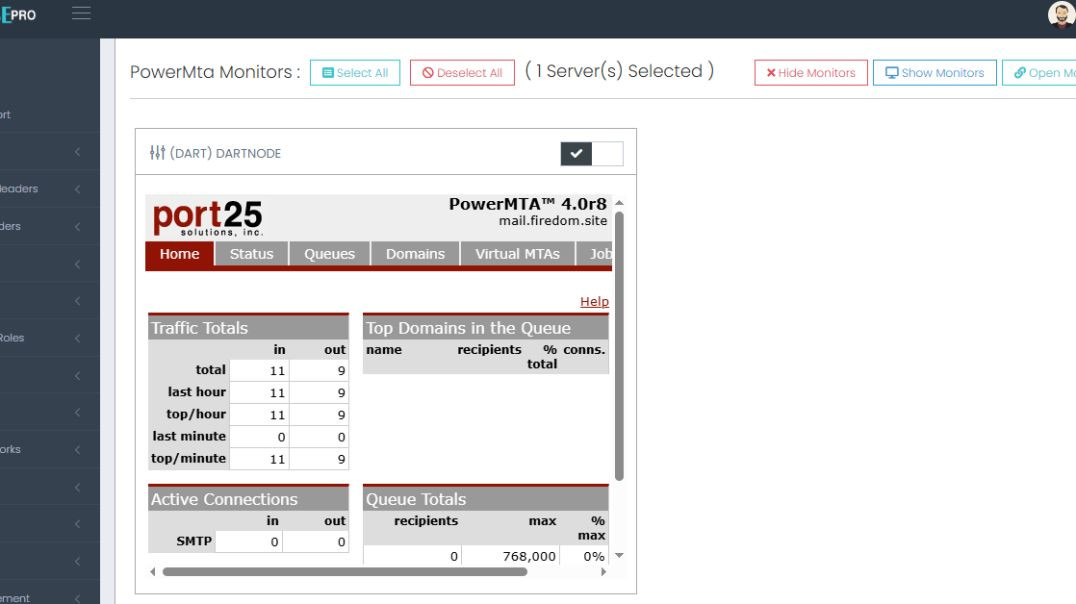The width and height of the screenshot is (1076, 604).
Task: Click the monitor's horizontal scrollbar
Action: [x=330, y=572]
